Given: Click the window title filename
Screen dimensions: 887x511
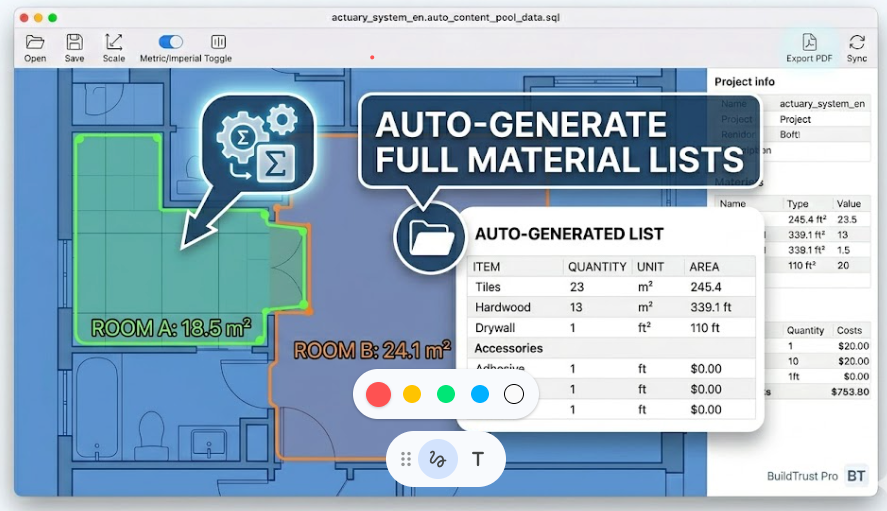Looking at the screenshot, I should pos(446,18).
